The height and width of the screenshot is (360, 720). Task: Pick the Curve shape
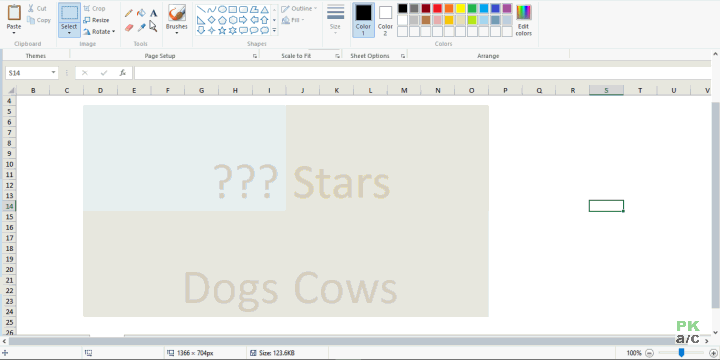212,9
